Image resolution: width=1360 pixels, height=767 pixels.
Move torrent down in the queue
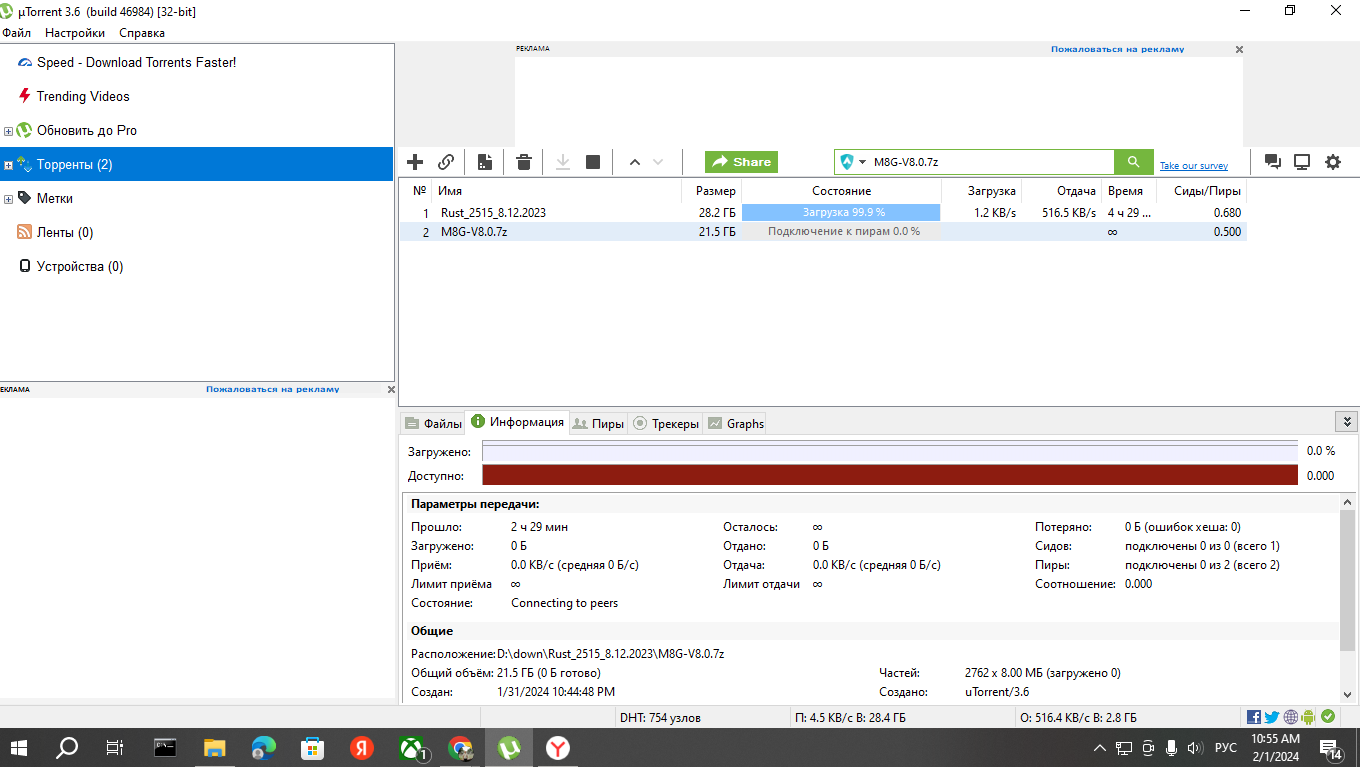tap(658, 162)
